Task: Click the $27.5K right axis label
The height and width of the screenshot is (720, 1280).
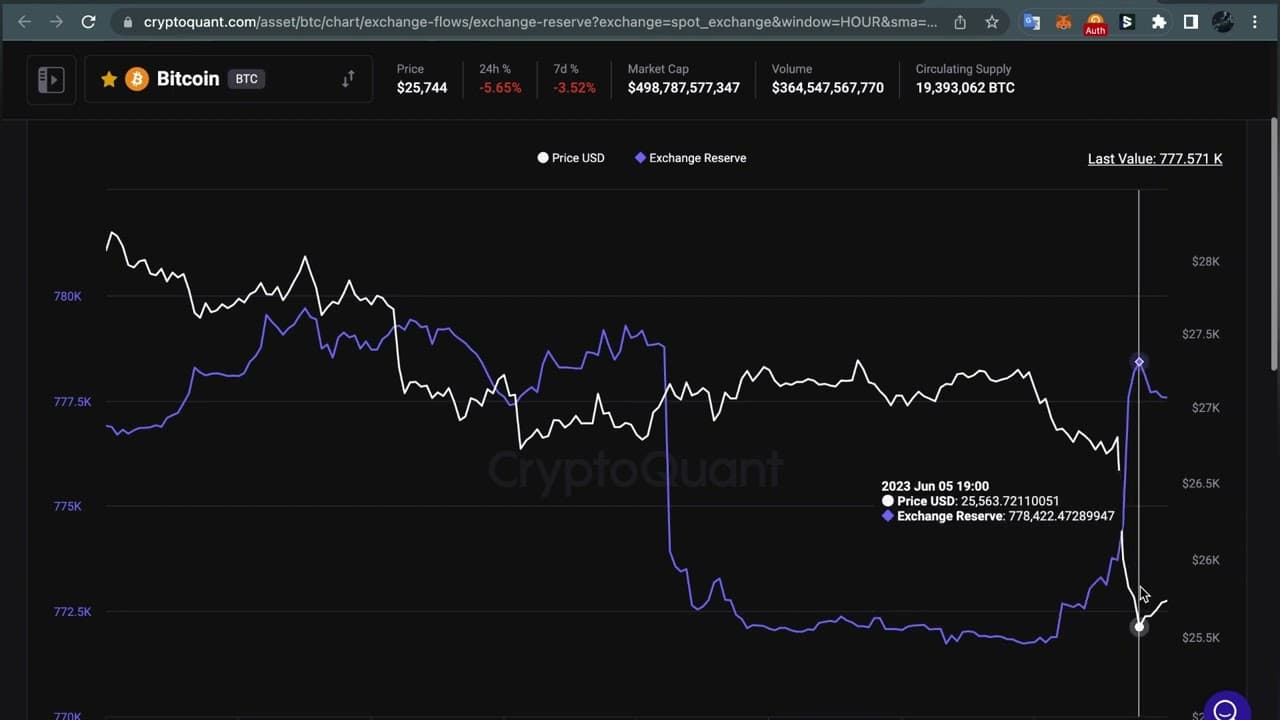Action: [1200, 334]
